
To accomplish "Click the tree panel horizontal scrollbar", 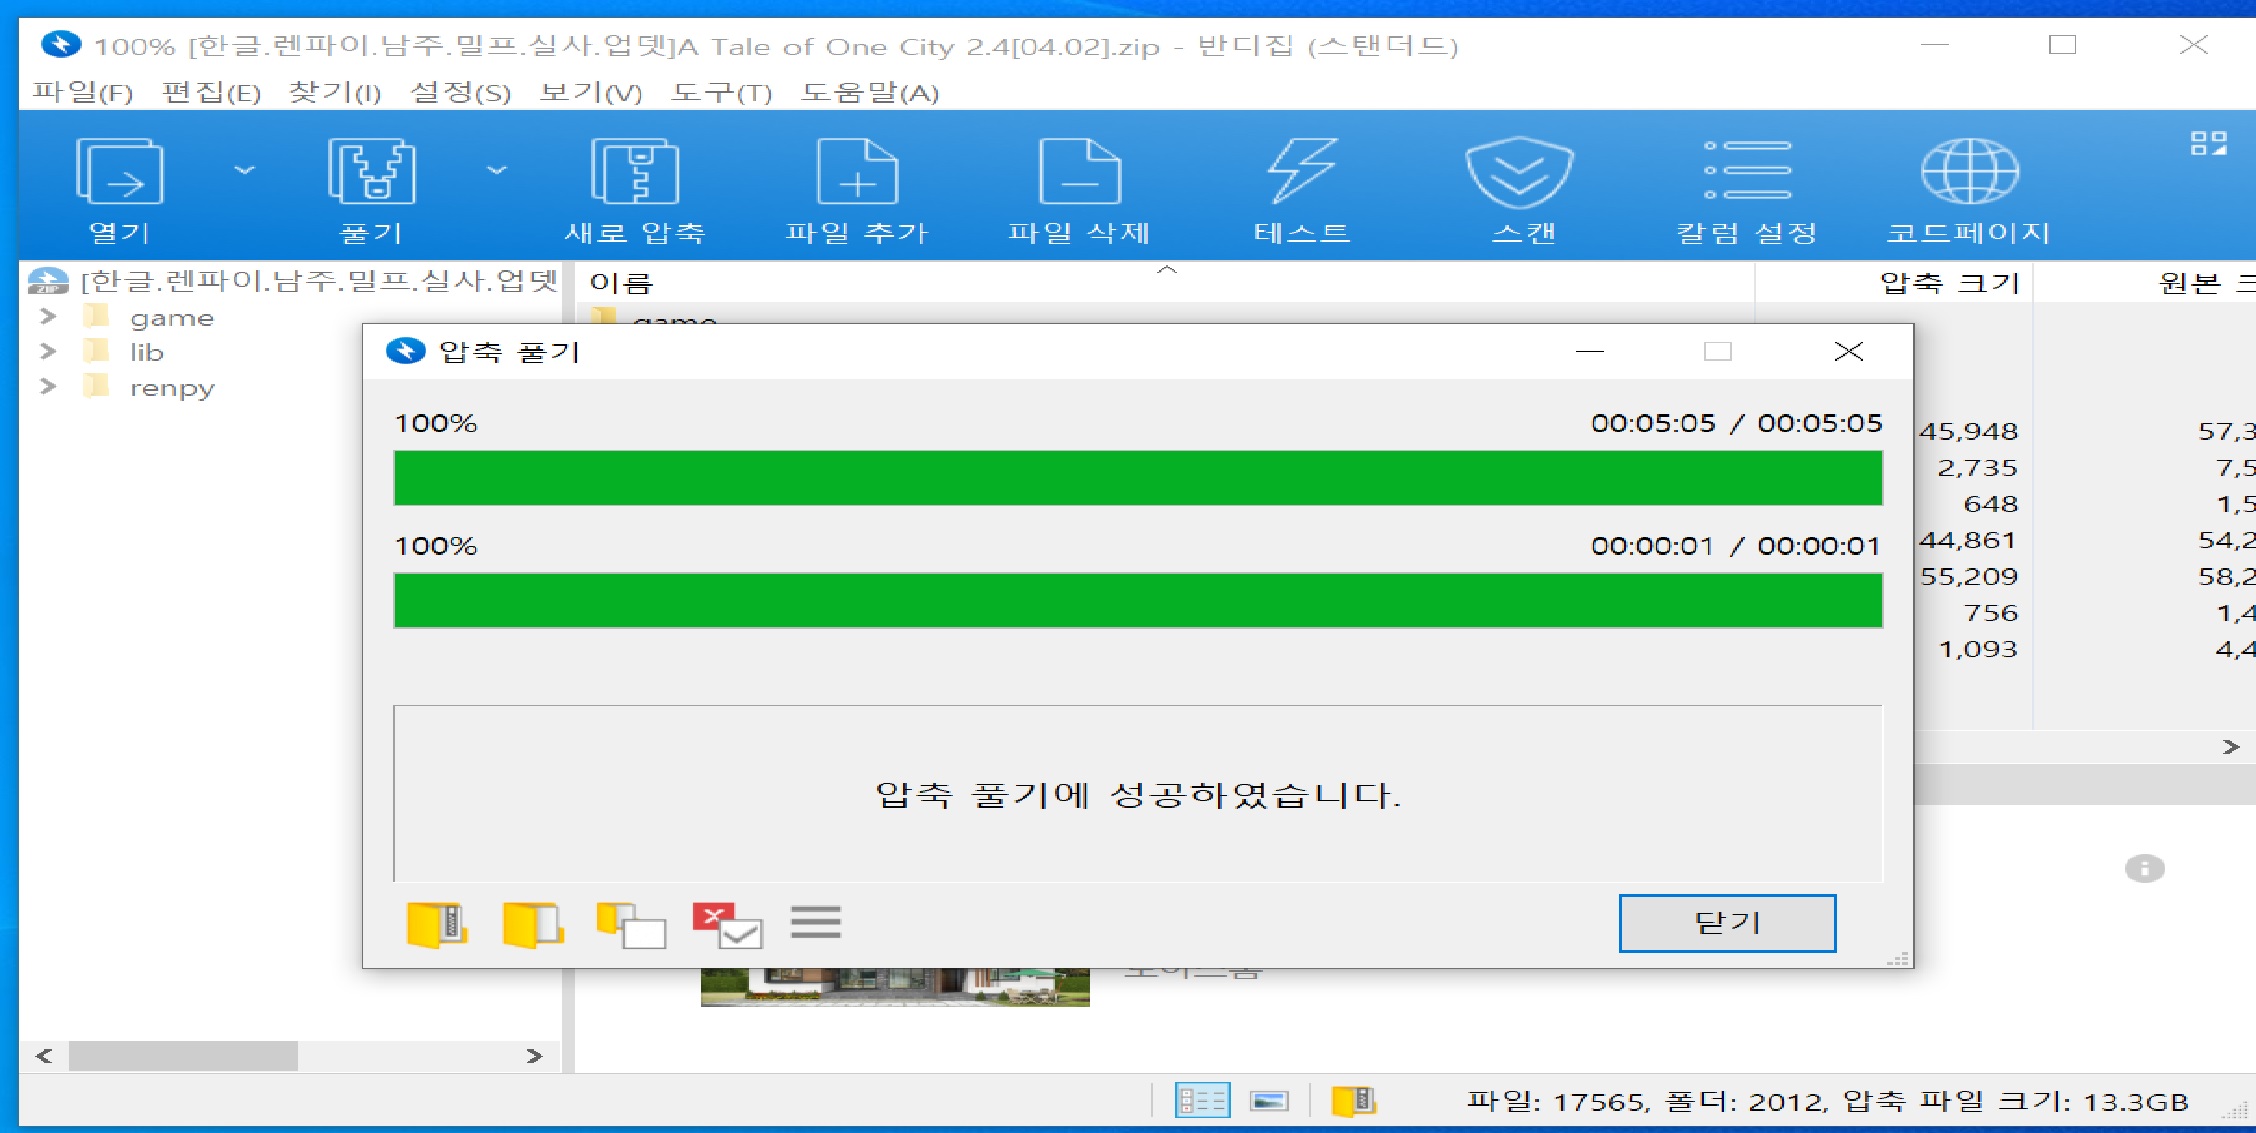I will 183,1056.
